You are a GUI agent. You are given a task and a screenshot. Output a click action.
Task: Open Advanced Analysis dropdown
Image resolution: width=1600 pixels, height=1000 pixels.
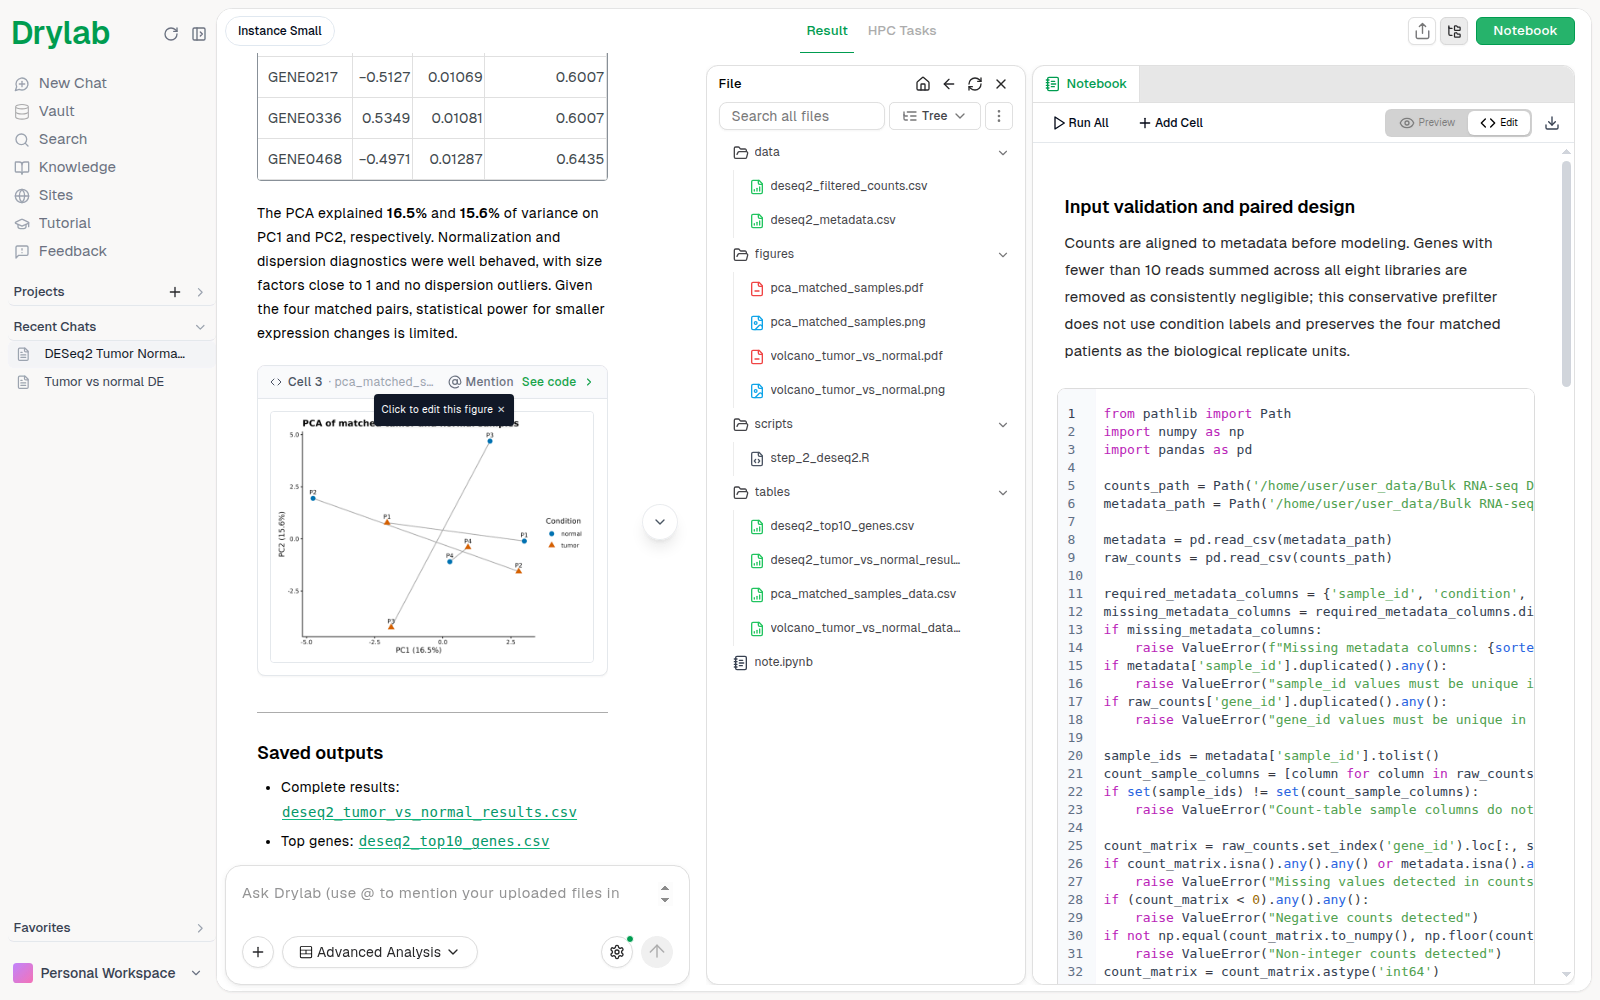point(380,952)
